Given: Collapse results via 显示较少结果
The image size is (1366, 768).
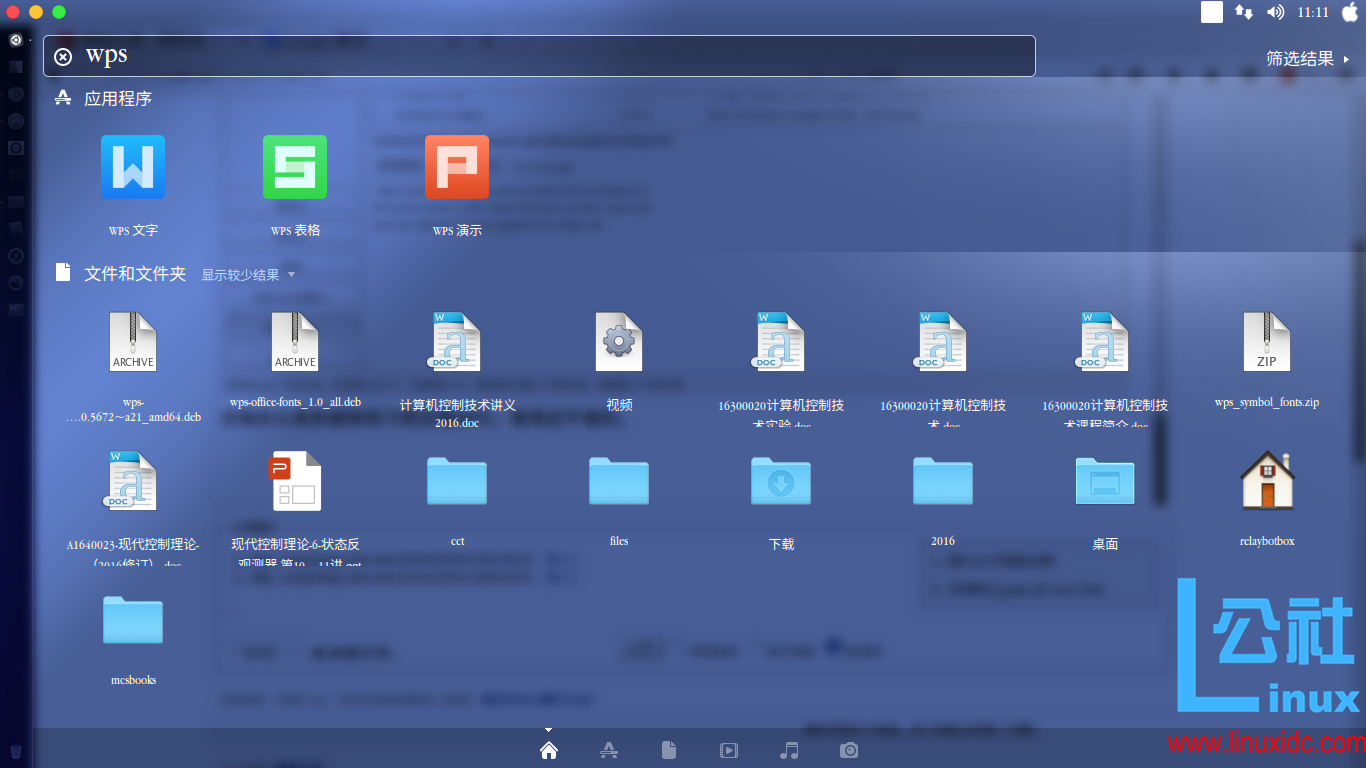Looking at the screenshot, I should pos(248,274).
